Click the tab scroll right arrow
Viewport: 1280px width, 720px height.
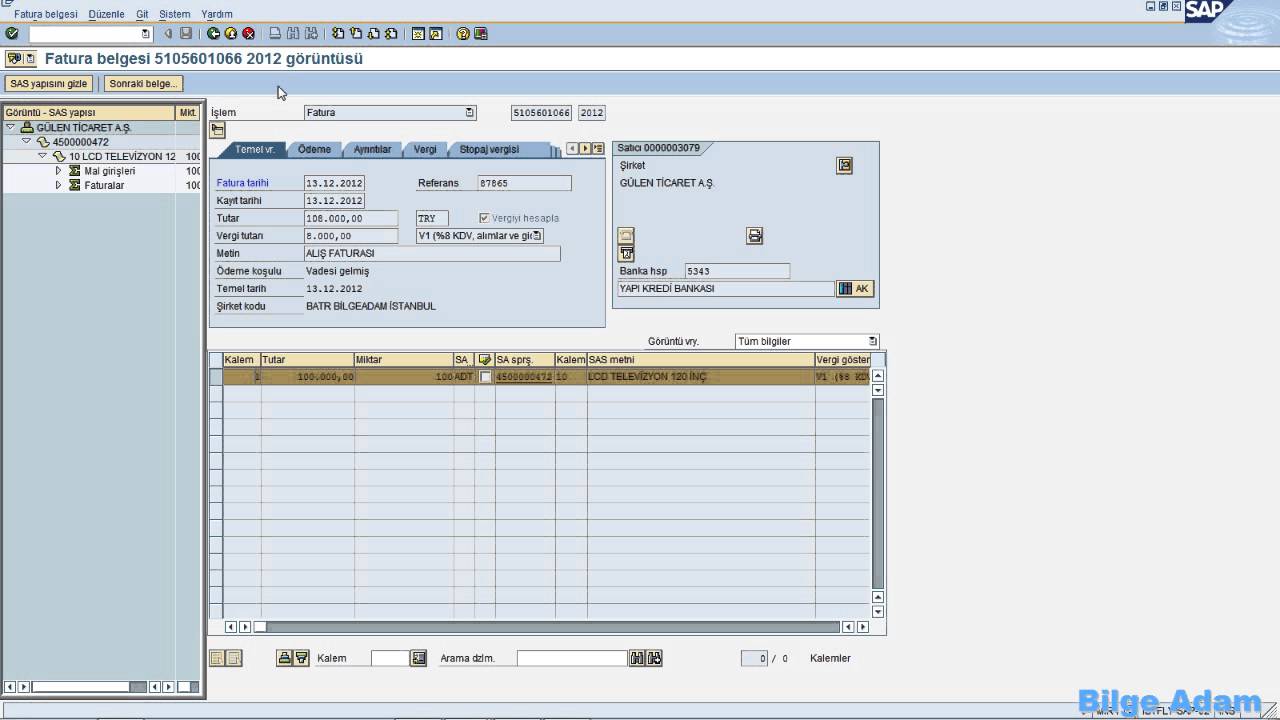pos(585,149)
